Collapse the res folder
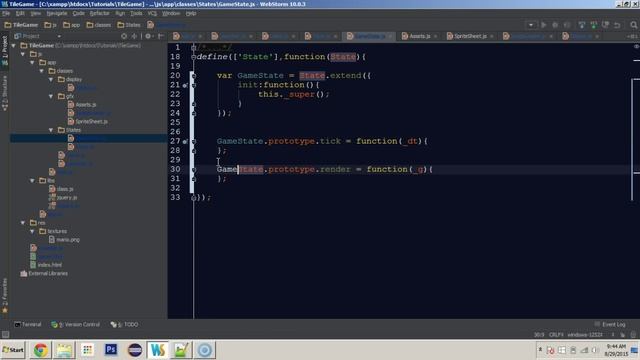This screenshot has width=640, height=360. point(23,223)
